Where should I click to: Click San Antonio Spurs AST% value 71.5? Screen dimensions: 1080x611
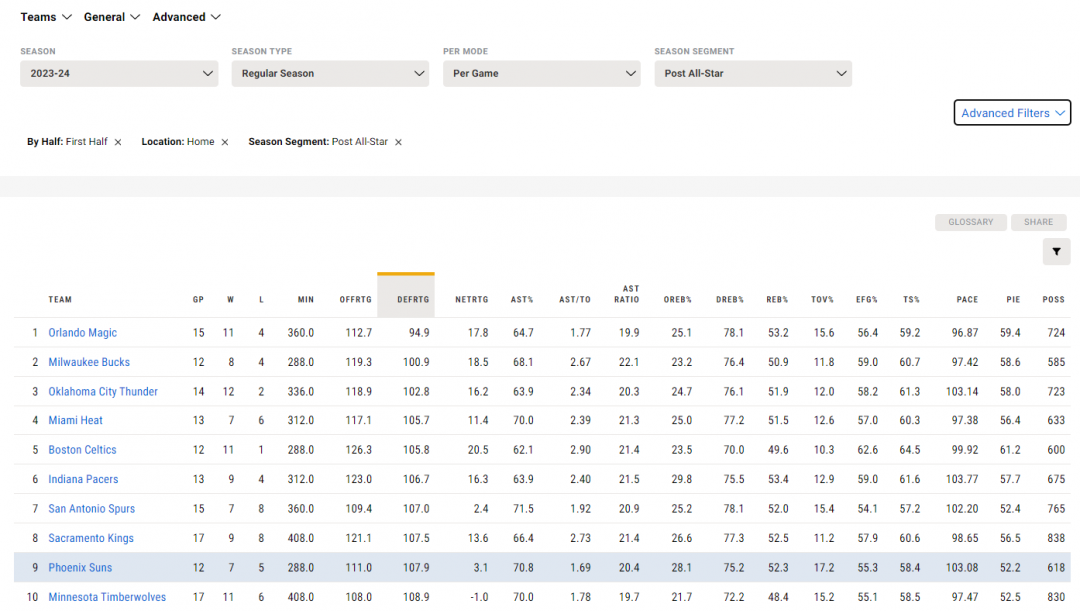pyautogui.click(x=523, y=509)
